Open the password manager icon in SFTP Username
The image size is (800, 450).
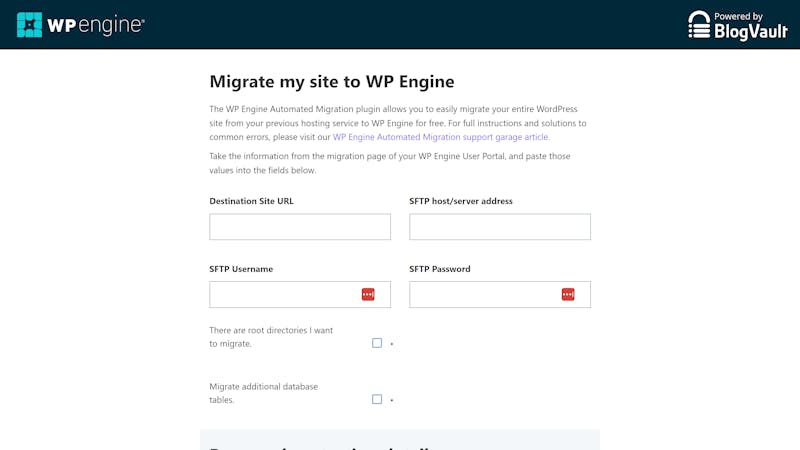point(368,294)
